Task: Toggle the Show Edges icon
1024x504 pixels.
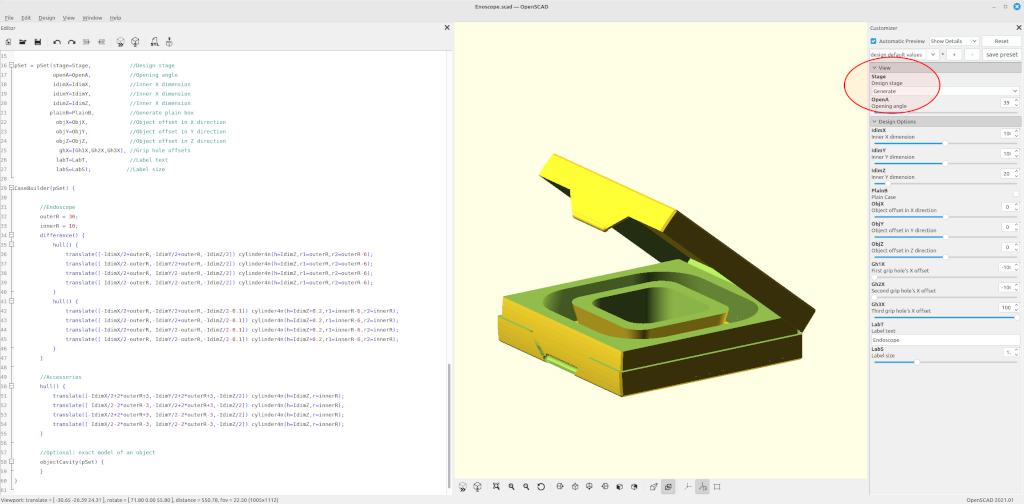Action: tap(717, 486)
